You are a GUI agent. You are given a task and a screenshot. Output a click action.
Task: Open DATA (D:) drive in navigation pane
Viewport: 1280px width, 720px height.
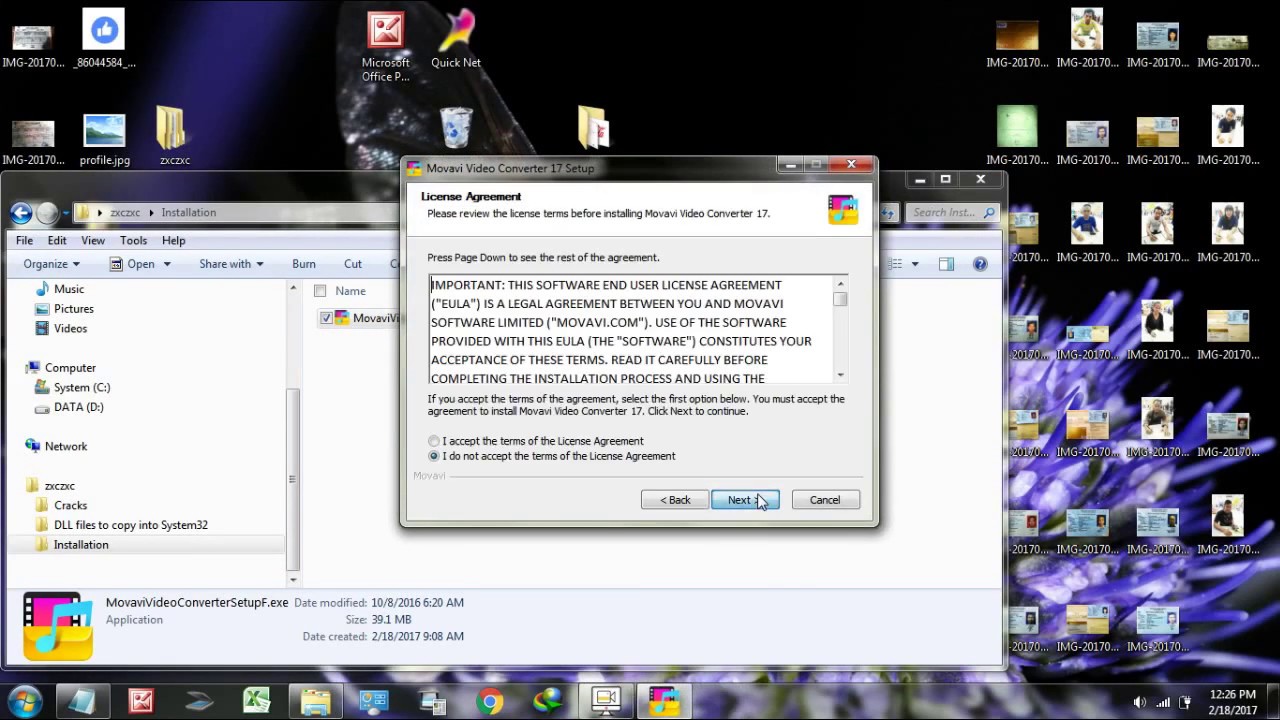click(78, 407)
